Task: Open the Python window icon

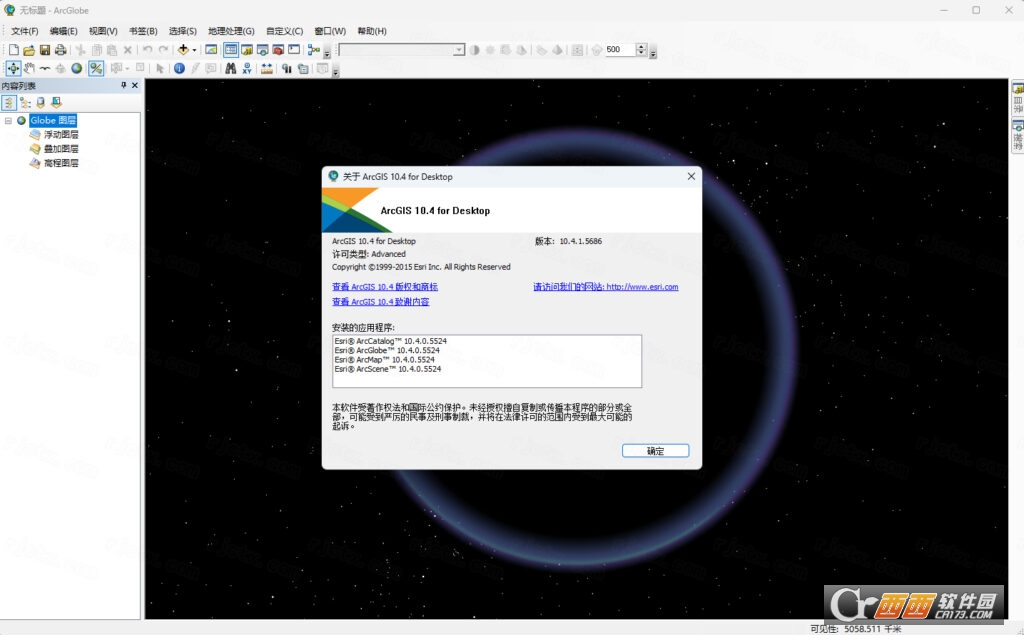Action: coord(294,50)
